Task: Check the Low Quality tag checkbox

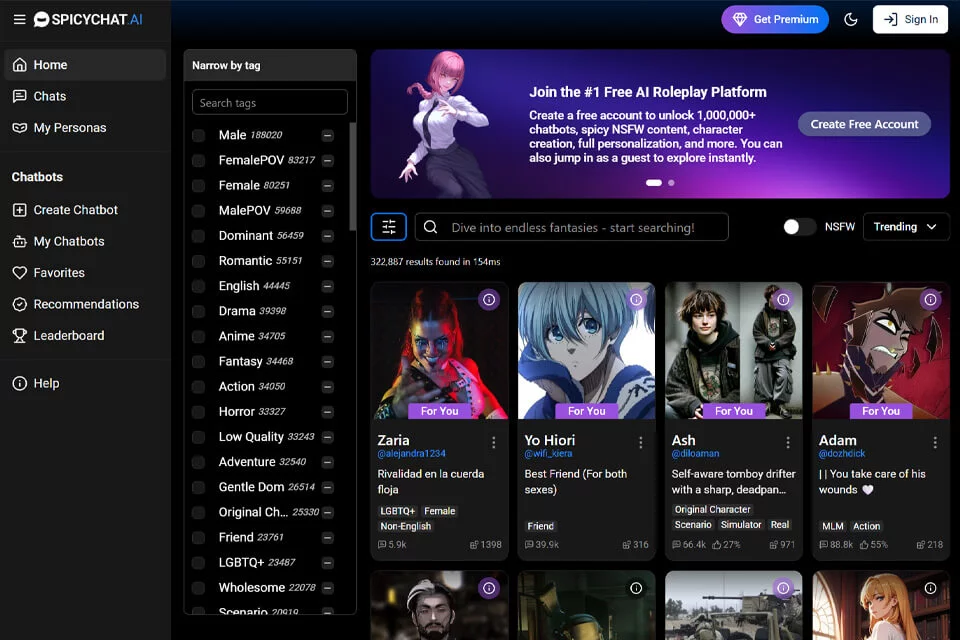Action: pyautogui.click(x=198, y=437)
